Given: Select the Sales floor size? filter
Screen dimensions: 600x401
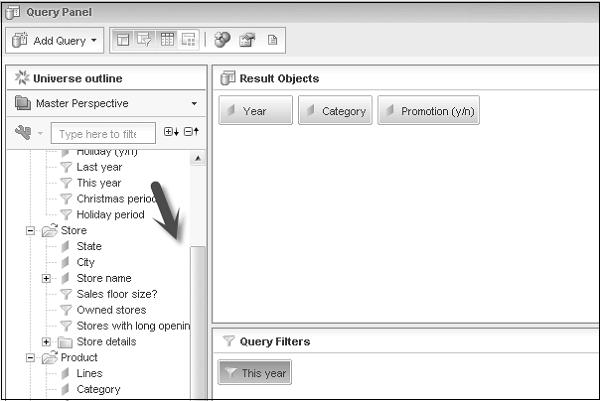Looking at the screenshot, I should (x=117, y=294).
